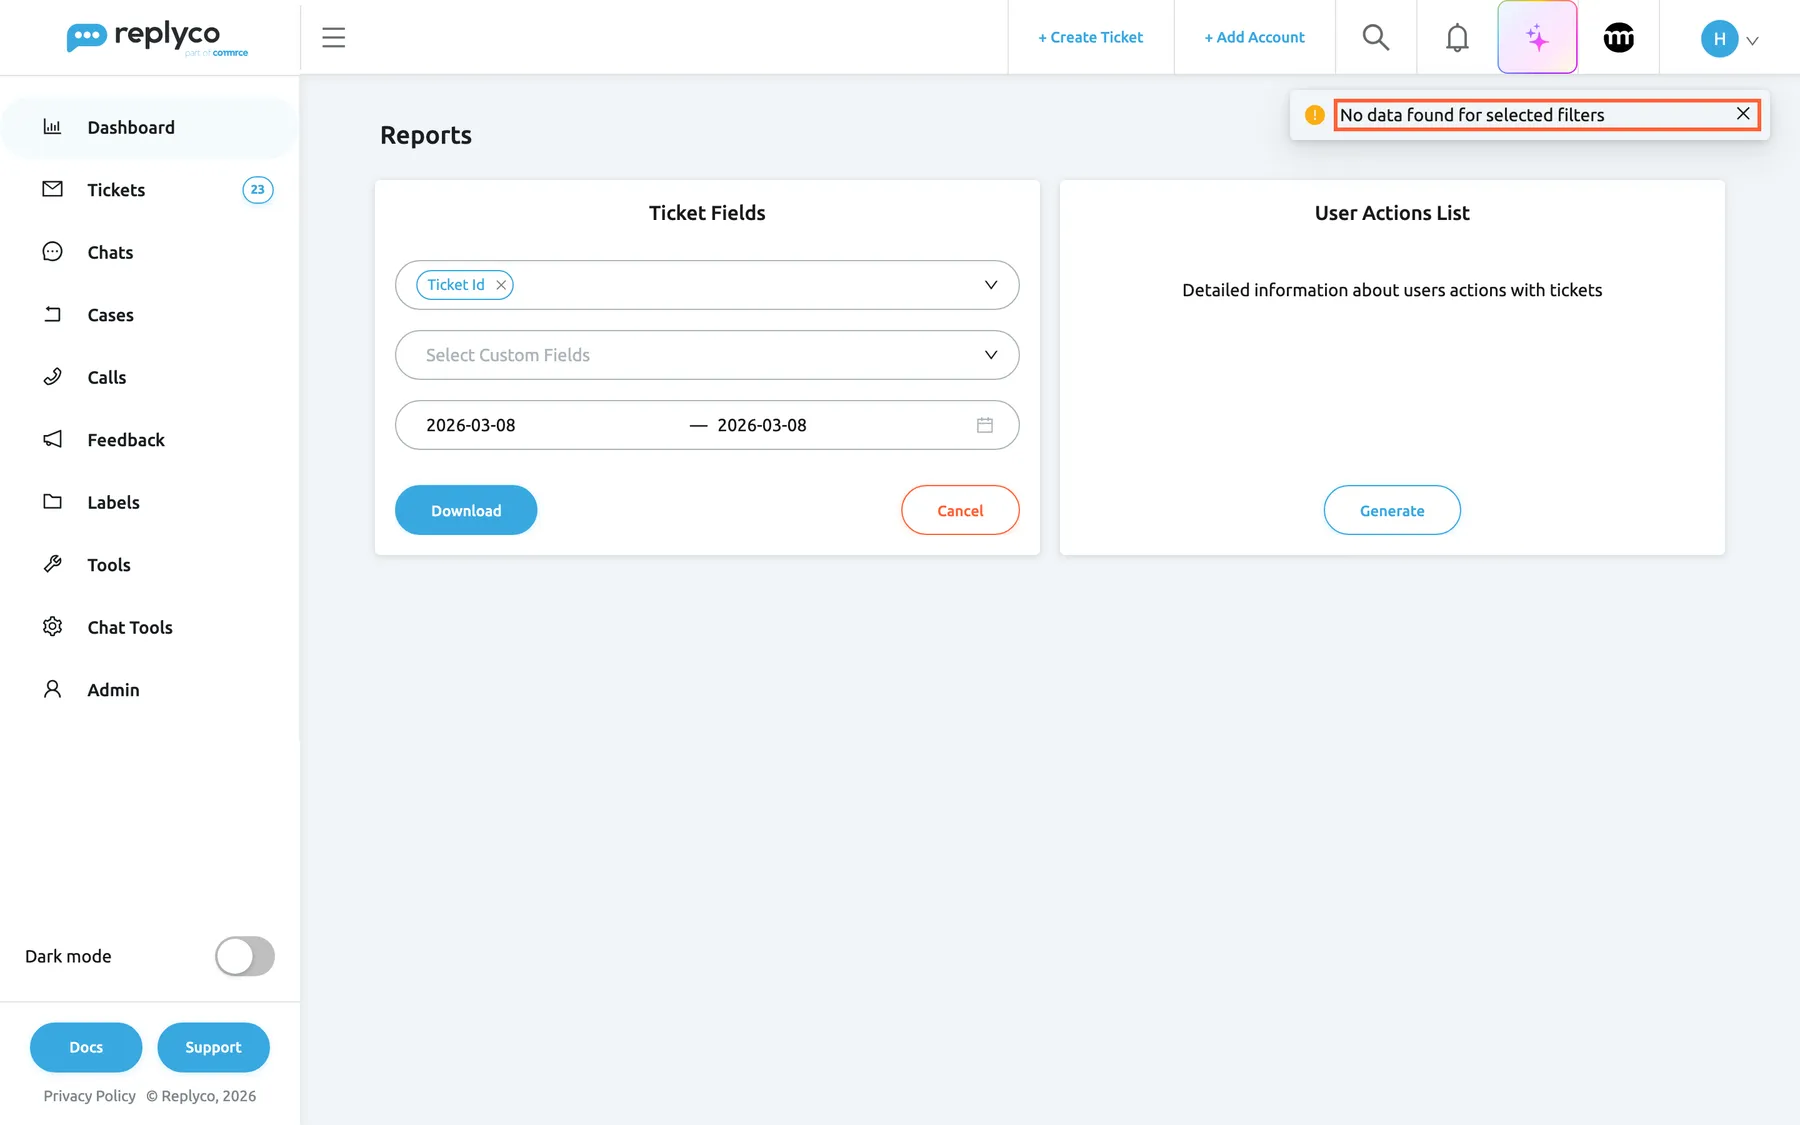Click the end date 2026-03-08 field

coord(762,425)
